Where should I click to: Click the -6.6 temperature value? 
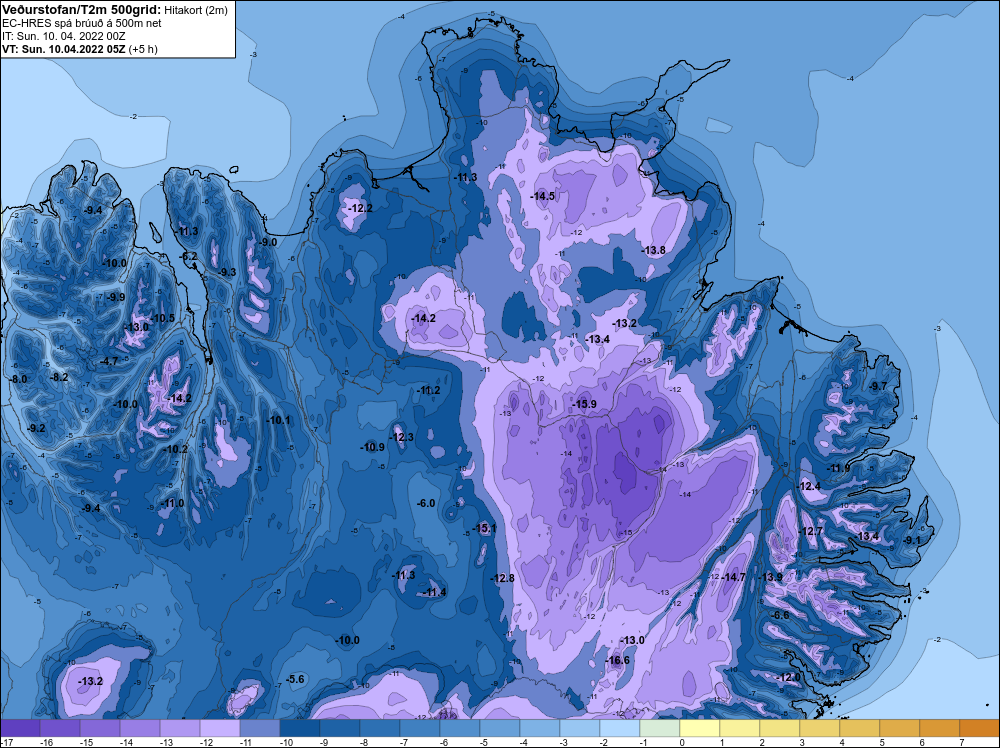tap(779, 615)
